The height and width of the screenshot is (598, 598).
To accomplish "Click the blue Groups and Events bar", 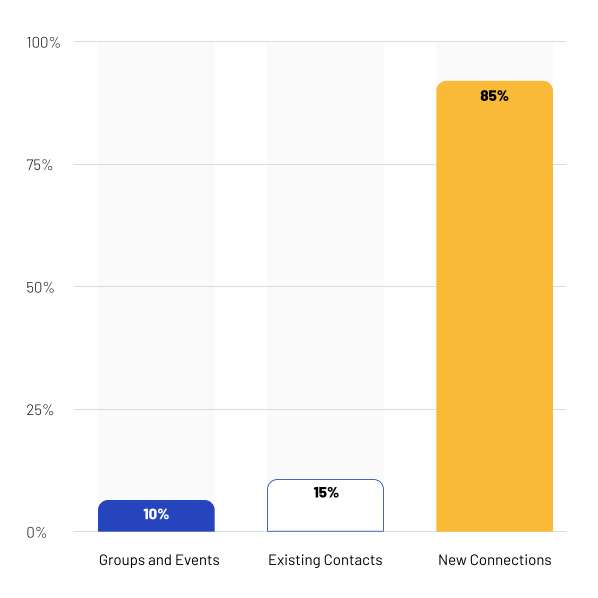I will (x=156, y=516).
